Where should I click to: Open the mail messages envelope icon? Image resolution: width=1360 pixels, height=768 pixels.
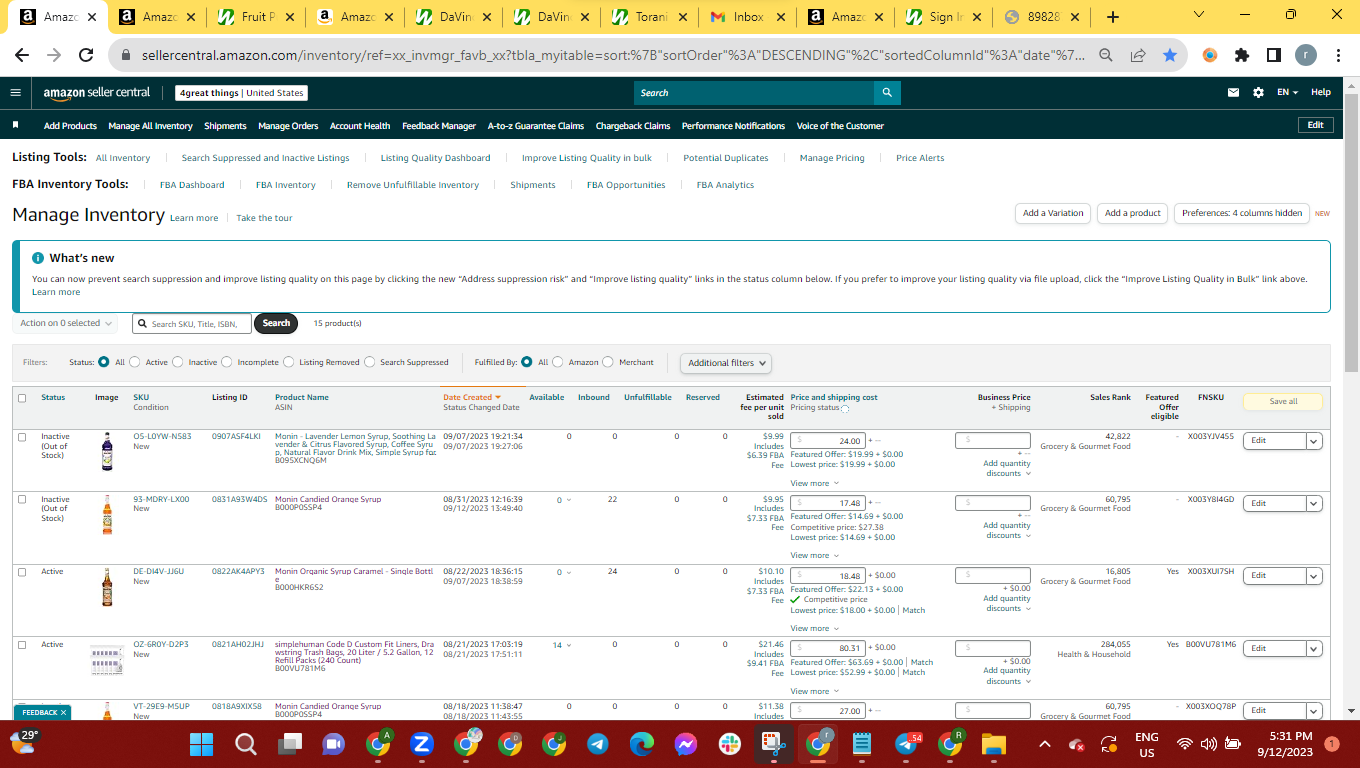(x=1234, y=93)
